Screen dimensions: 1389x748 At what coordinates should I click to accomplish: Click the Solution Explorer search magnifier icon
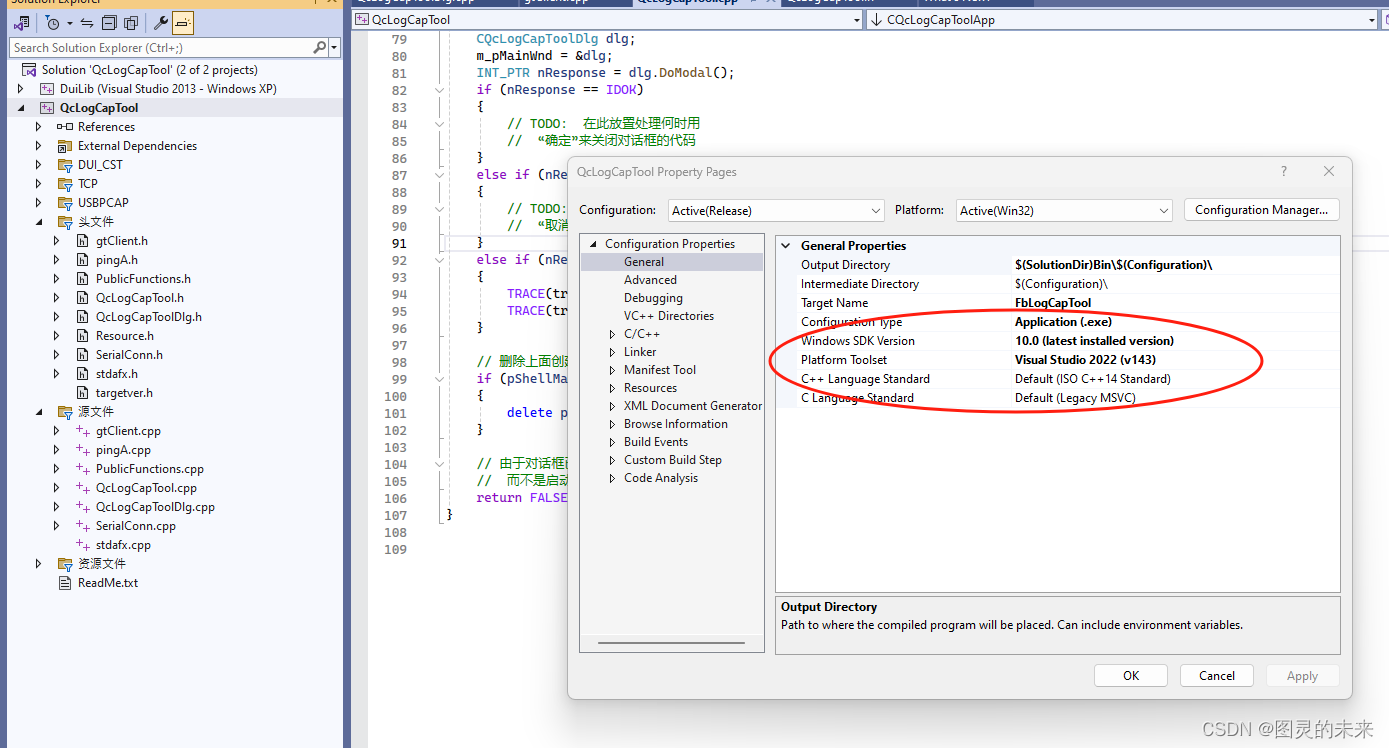click(x=320, y=47)
